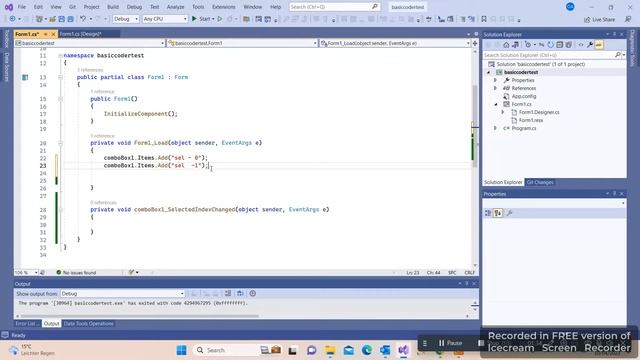
Task: Click the search magnifier in Solution Explorer
Action: tap(618, 55)
